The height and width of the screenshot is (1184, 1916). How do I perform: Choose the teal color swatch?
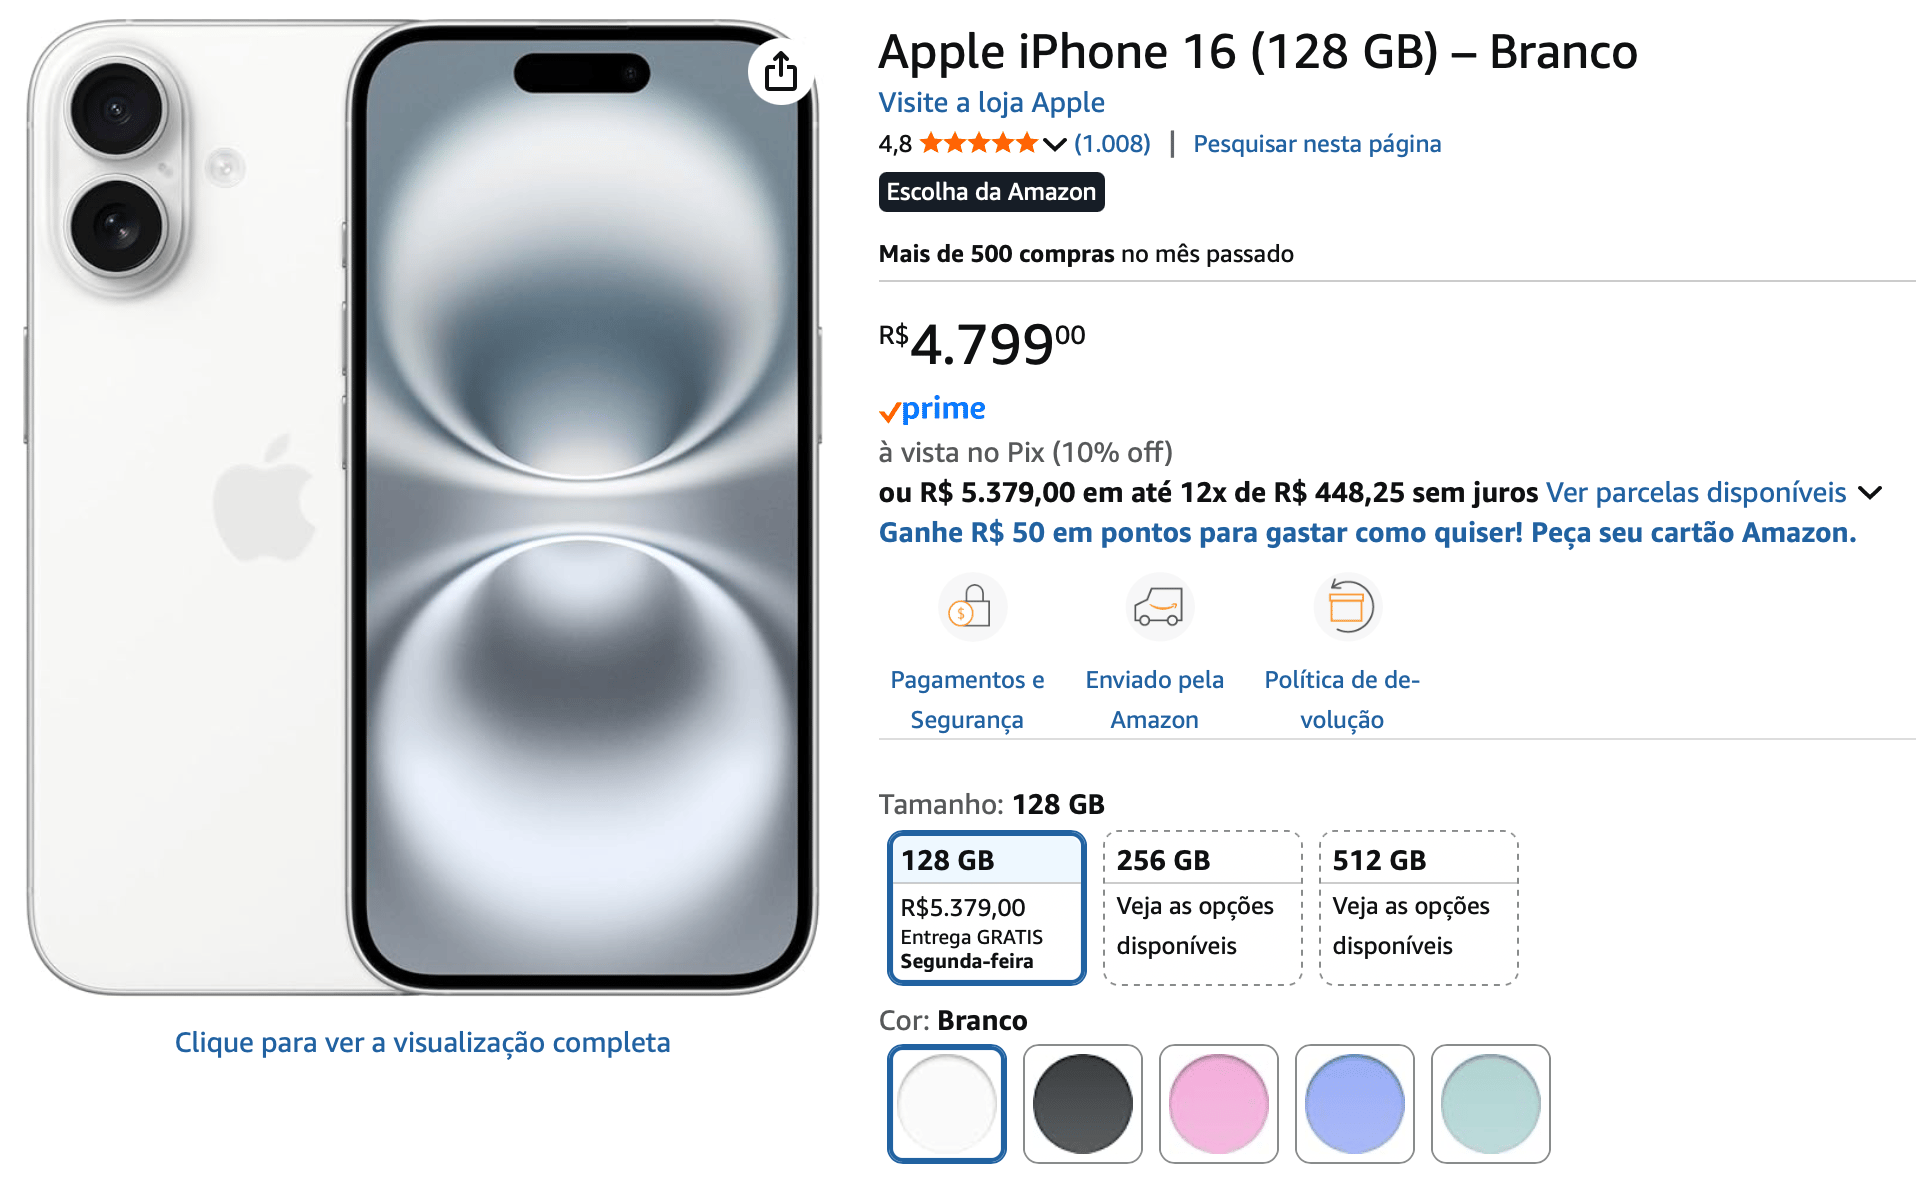coord(1491,1104)
